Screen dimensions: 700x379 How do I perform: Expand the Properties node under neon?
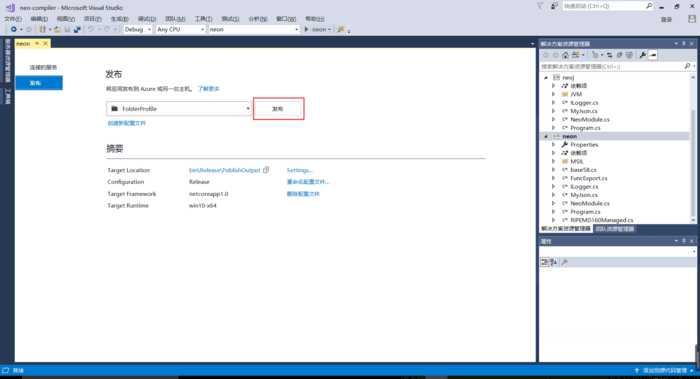click(554, 145)
